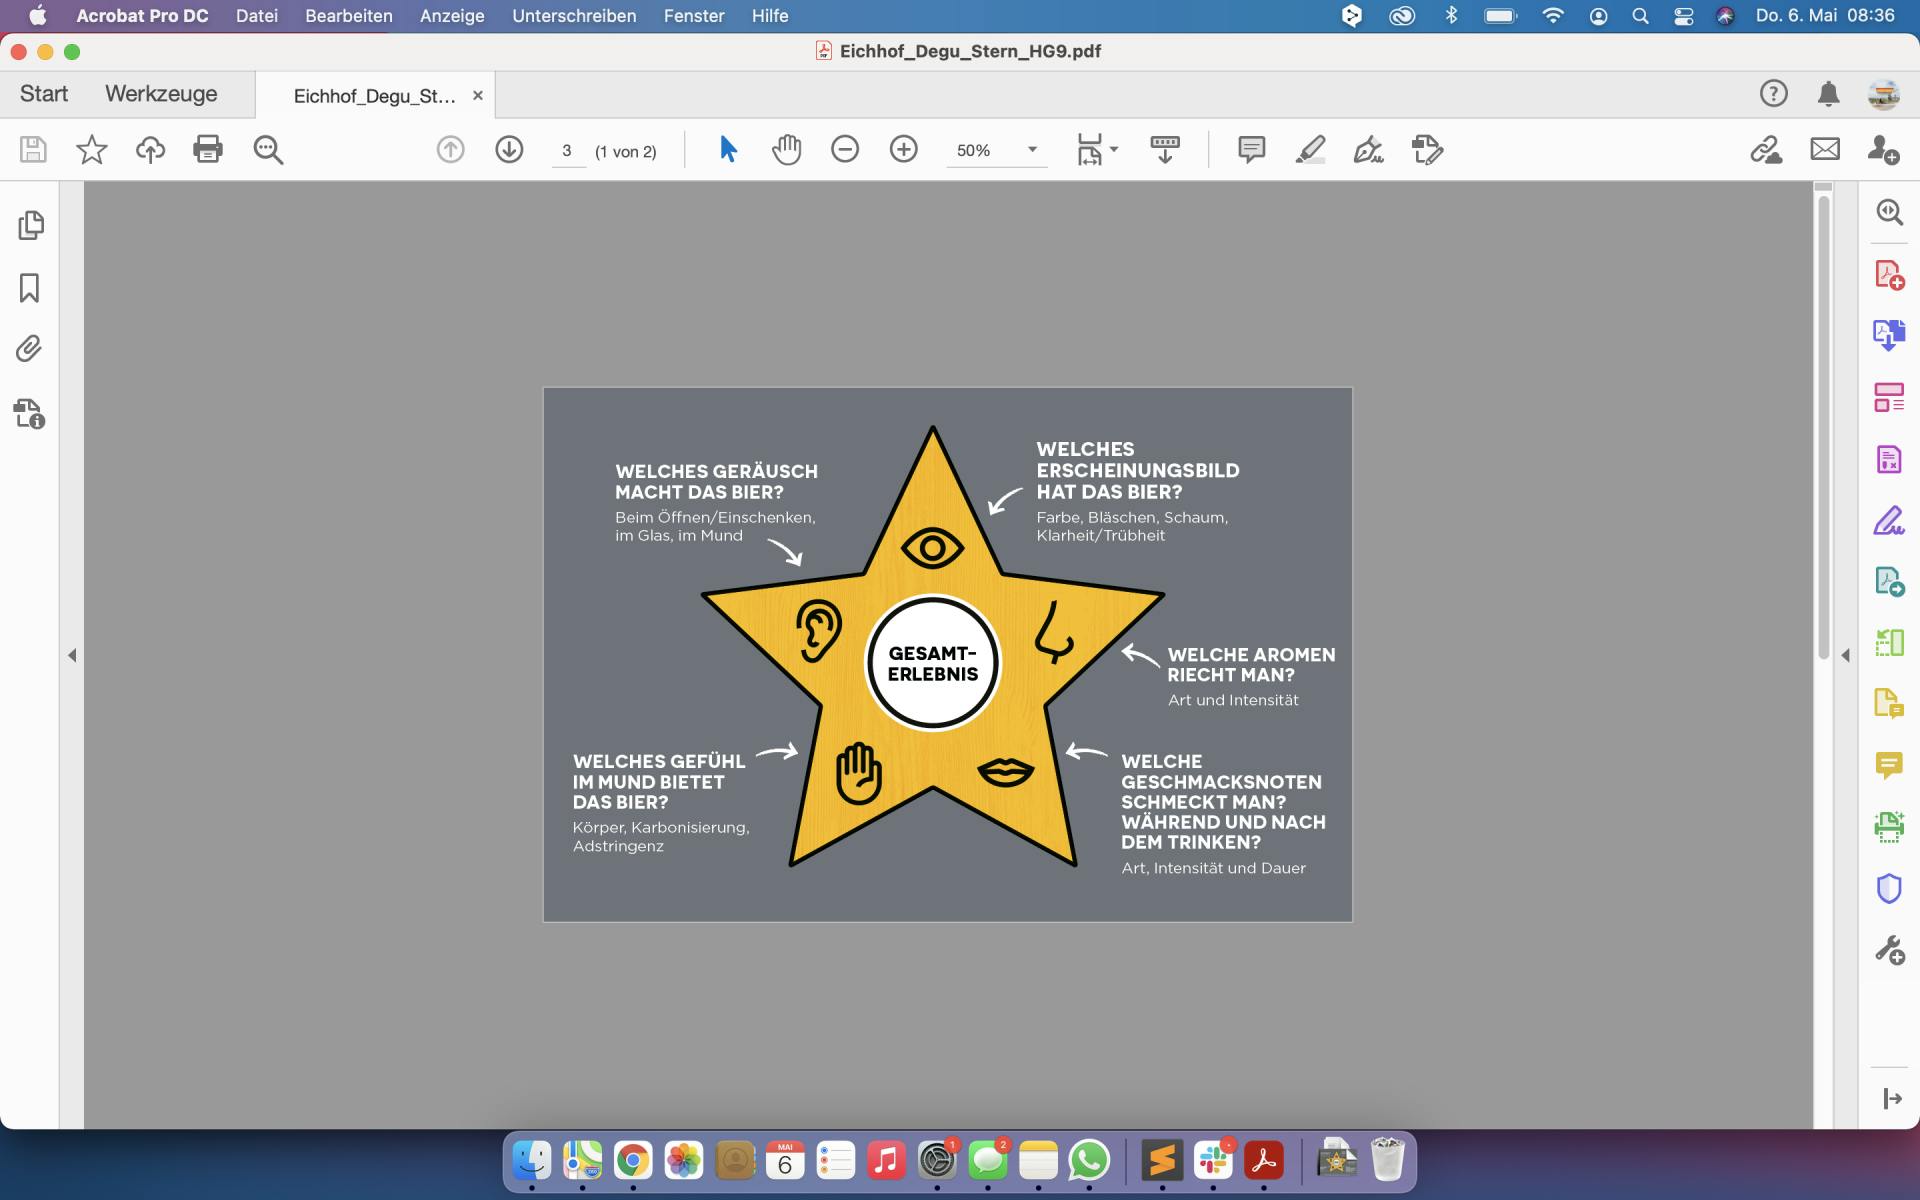Collapse the right tools pane arrow

pyautogui.click(x=1846, y=656)
